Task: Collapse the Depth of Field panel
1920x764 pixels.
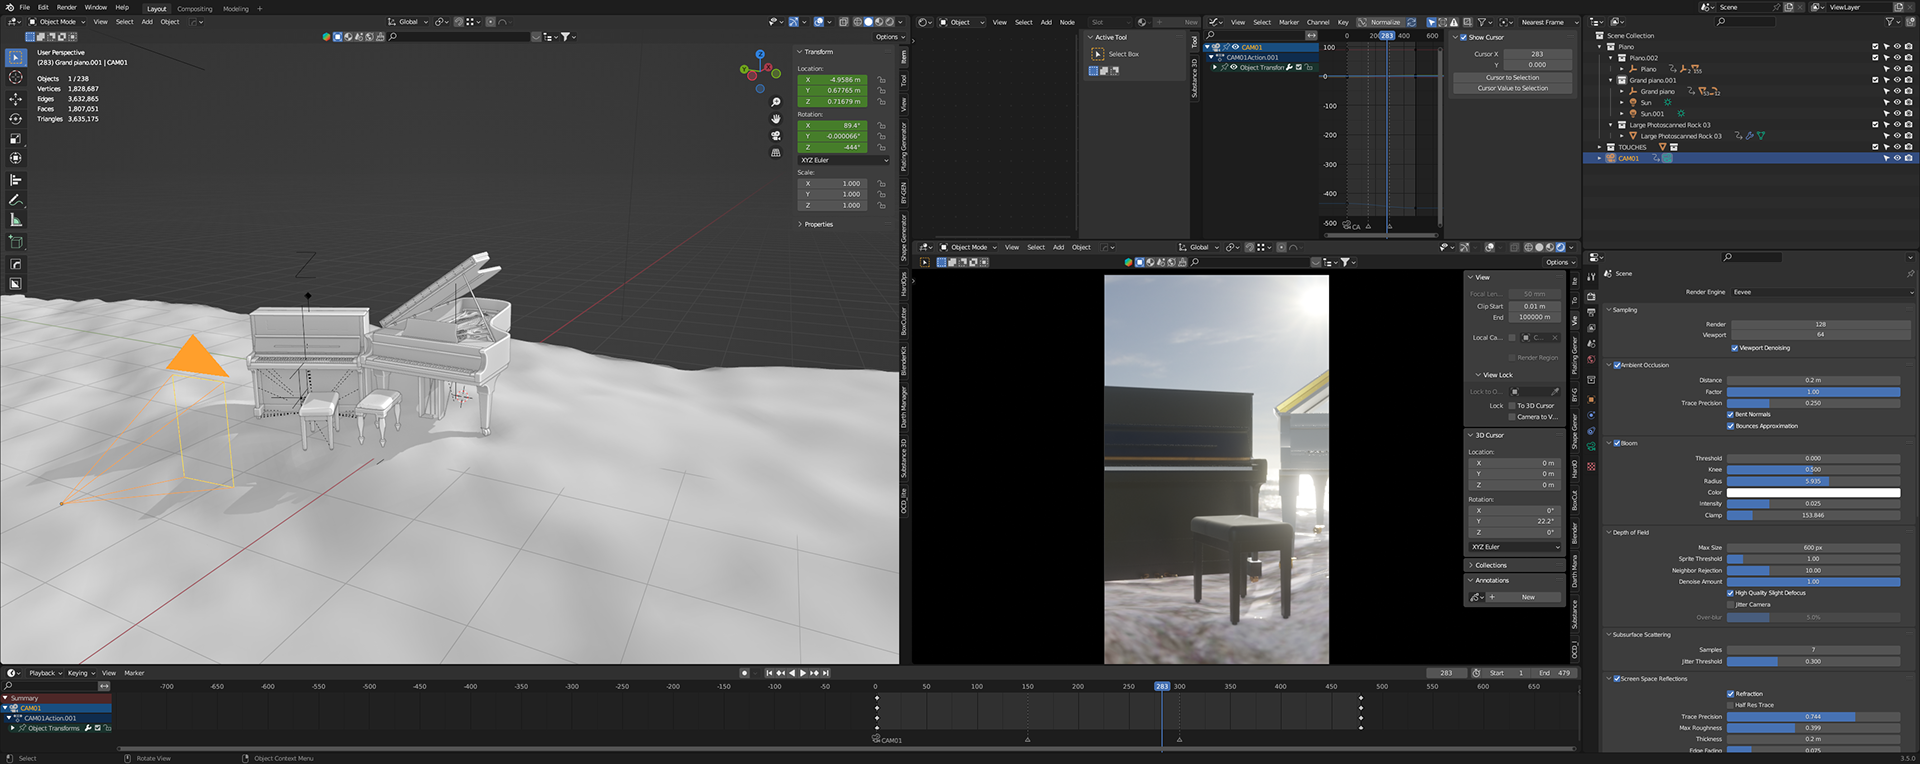Action: (x=1630, y=532)
